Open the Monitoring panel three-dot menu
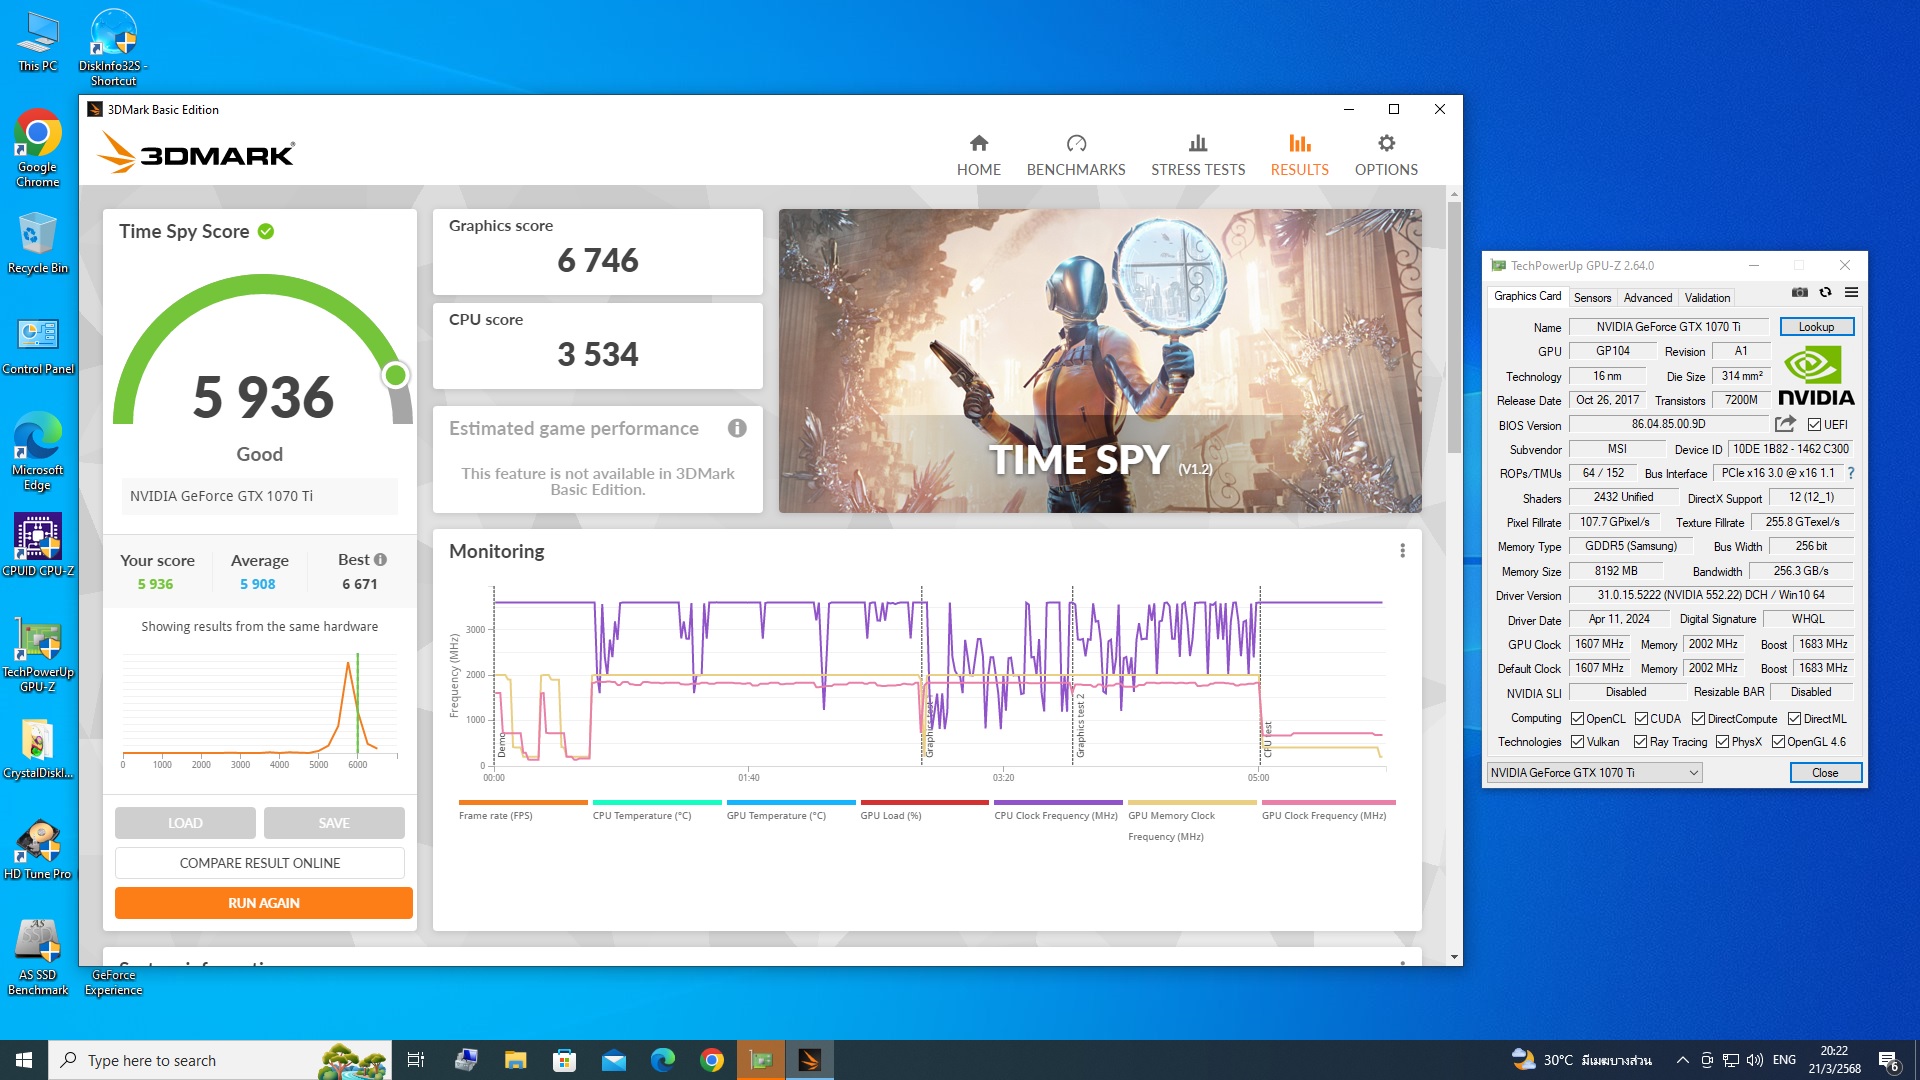1920x1080 pixels. 1402,551
